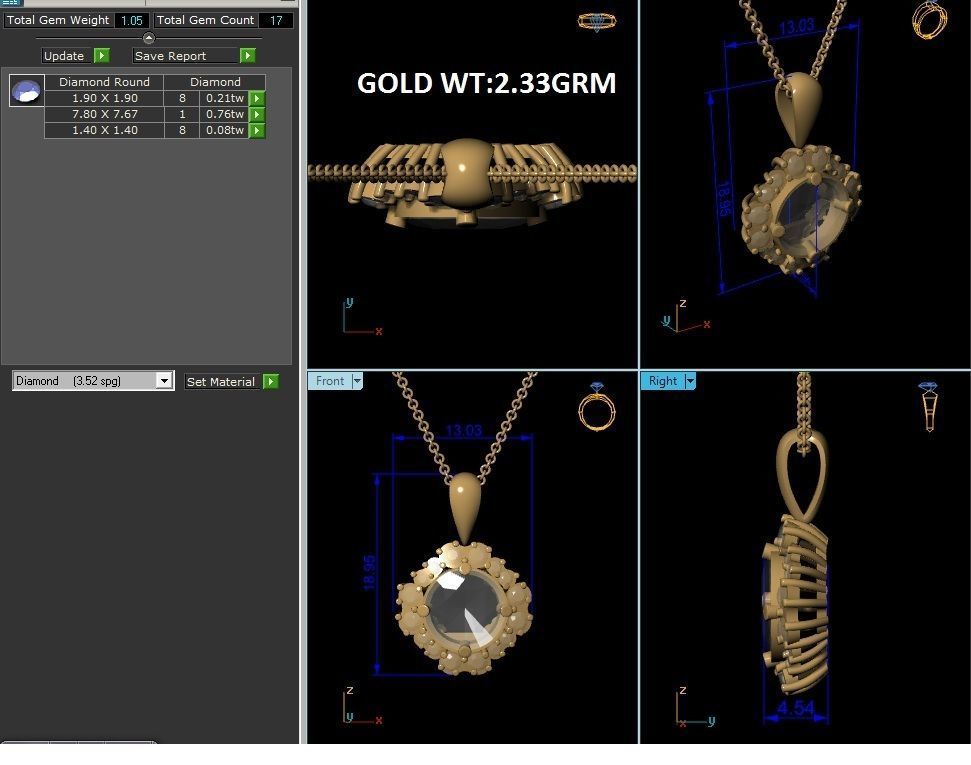The image size is (971, 765).
Task: Click the collapse arrow below Total Gem Weight
Action: pos(149,38)
